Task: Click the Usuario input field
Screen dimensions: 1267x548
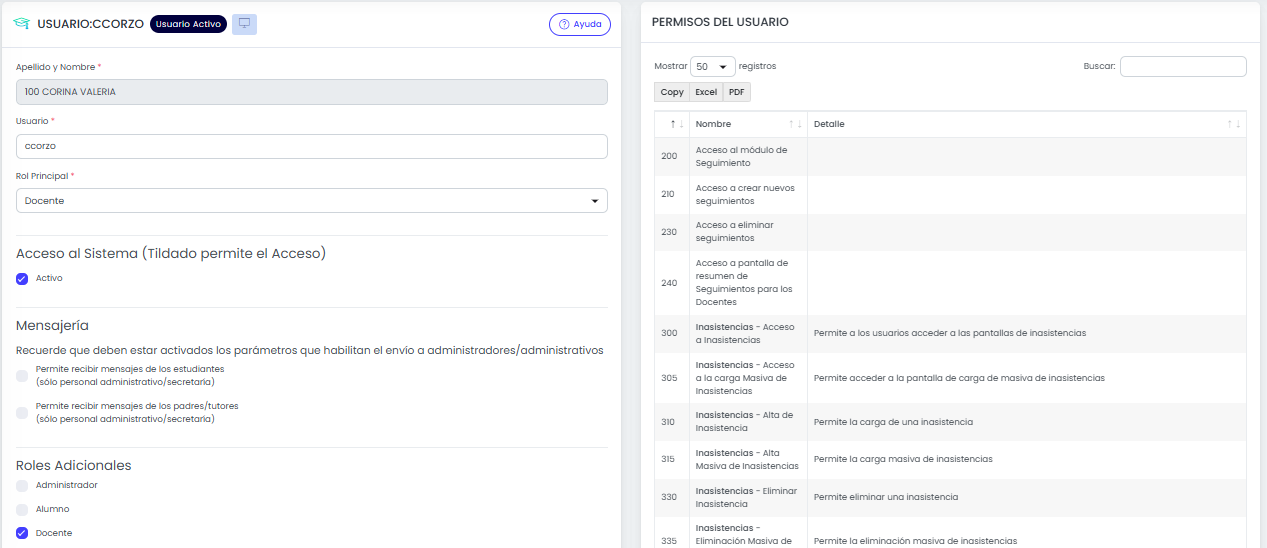Action: tap(312, 146)
